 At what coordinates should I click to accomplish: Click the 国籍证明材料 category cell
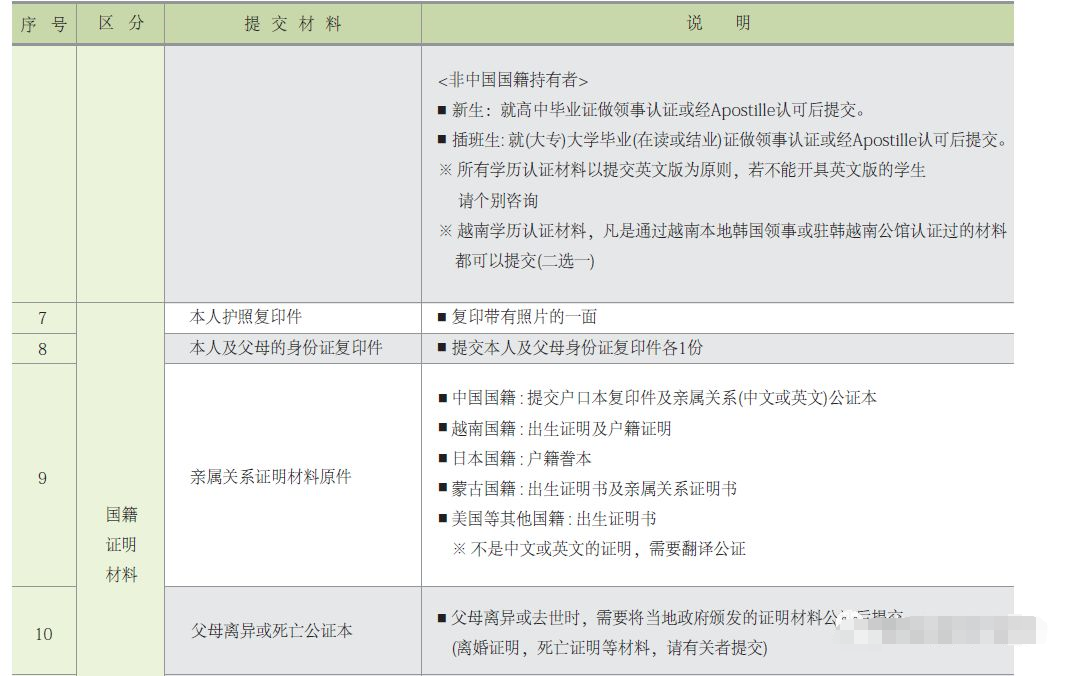pyautogui.click(x=121, y=545)
